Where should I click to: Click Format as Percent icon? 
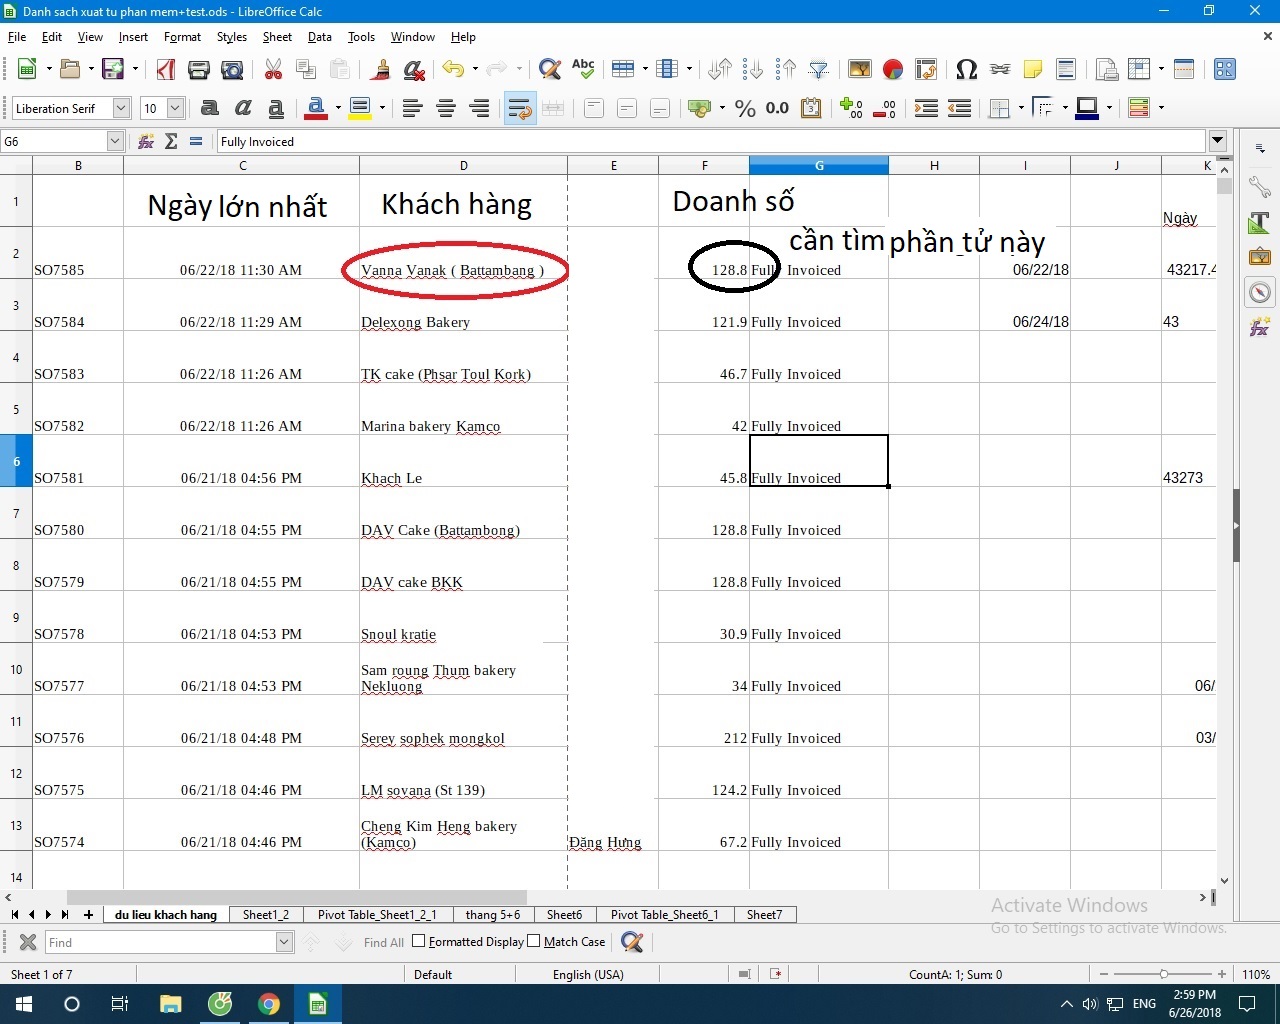[745, 108]
